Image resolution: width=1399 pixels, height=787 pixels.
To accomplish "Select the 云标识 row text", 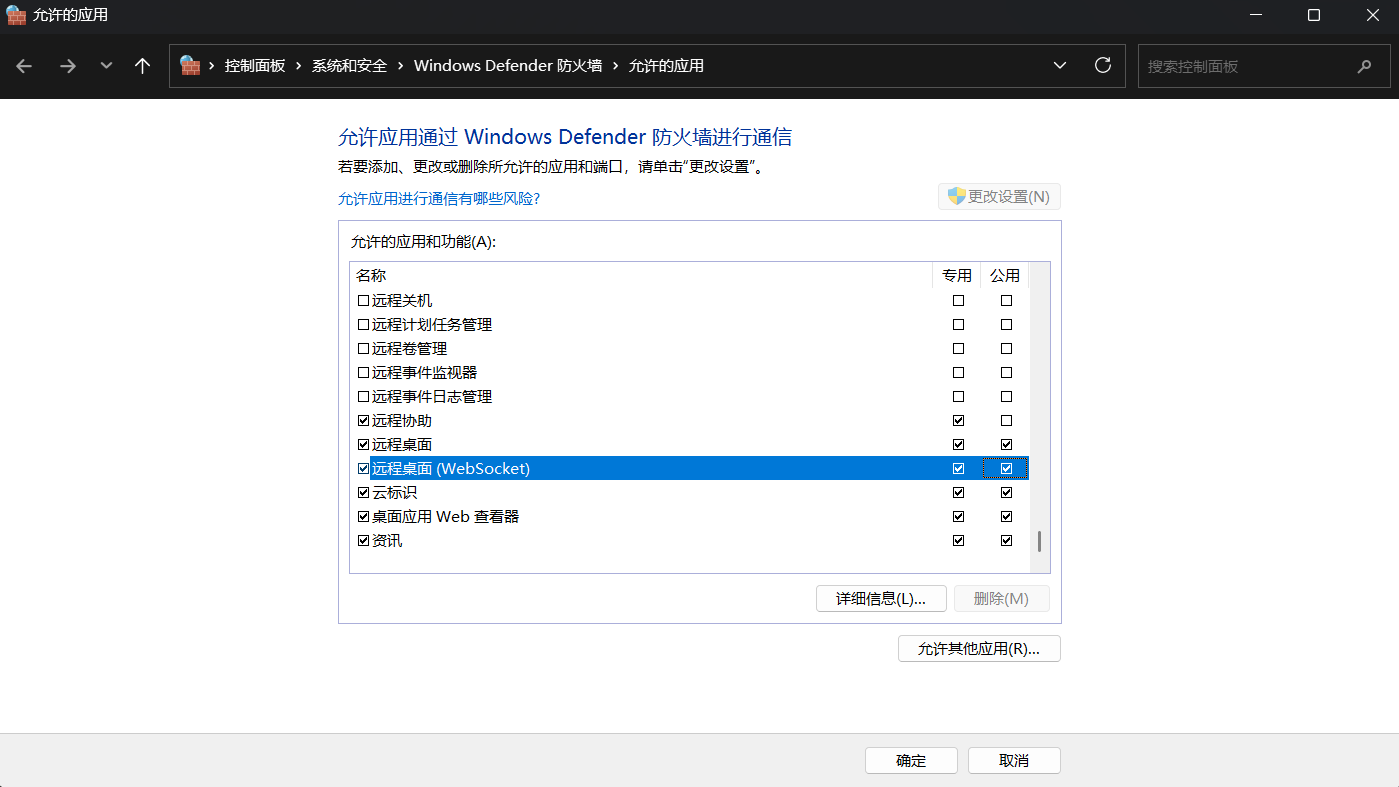I will point(395,493).
